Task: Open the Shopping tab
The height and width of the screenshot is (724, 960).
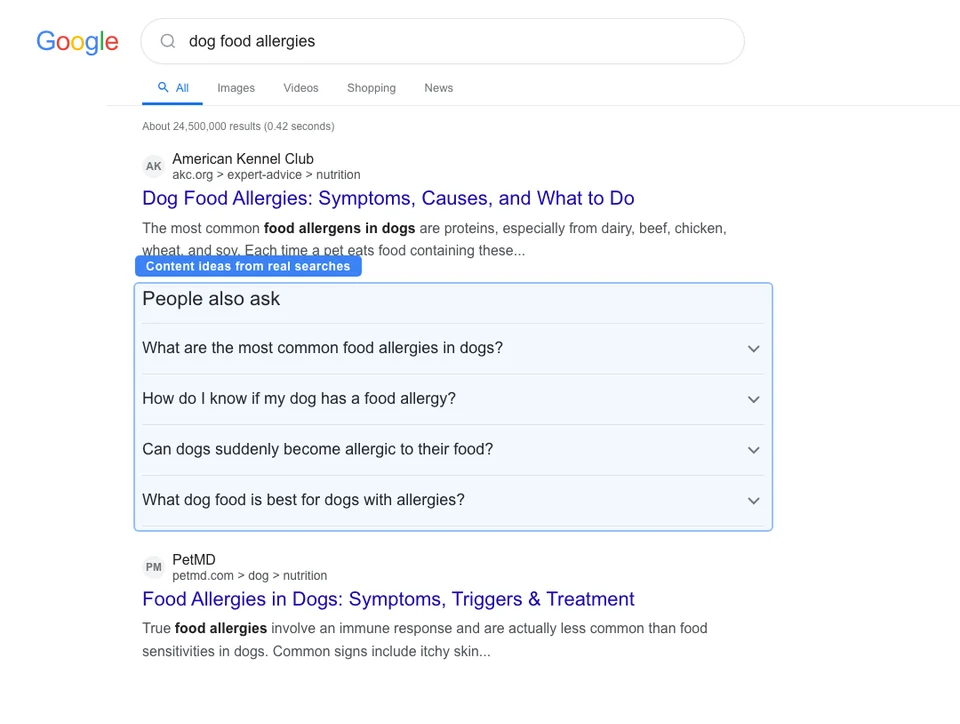Action: pos(371,88)
